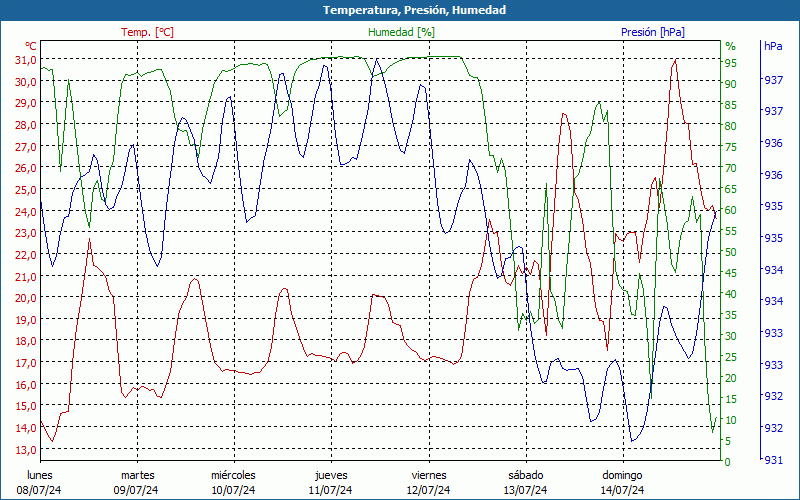Click green "95" on the humidity axis
This screenshot has width=800, height=500.
[731, 63]
